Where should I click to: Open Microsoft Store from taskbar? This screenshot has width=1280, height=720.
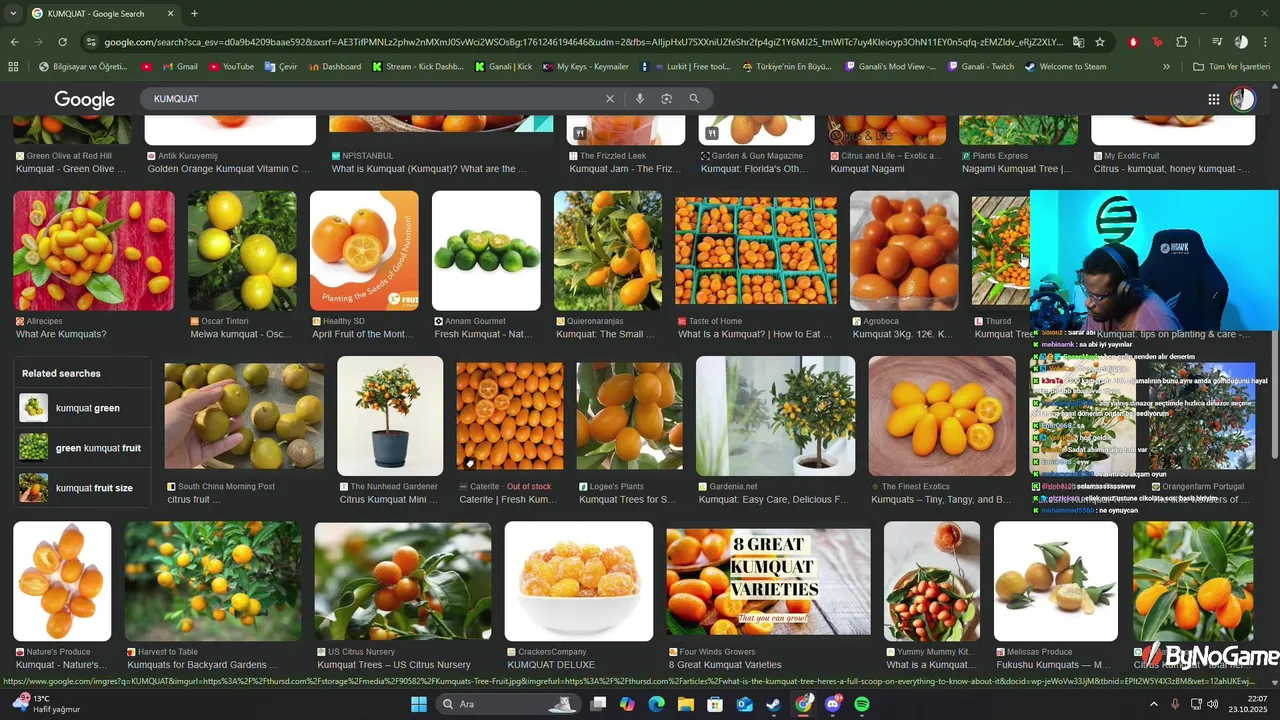(x=715, y=704)
